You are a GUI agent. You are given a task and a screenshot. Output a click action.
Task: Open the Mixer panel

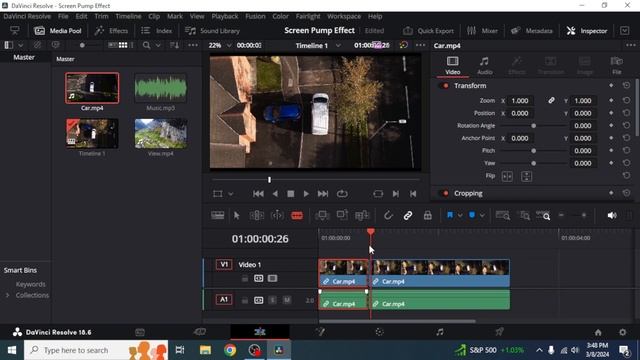click(482, 31)
